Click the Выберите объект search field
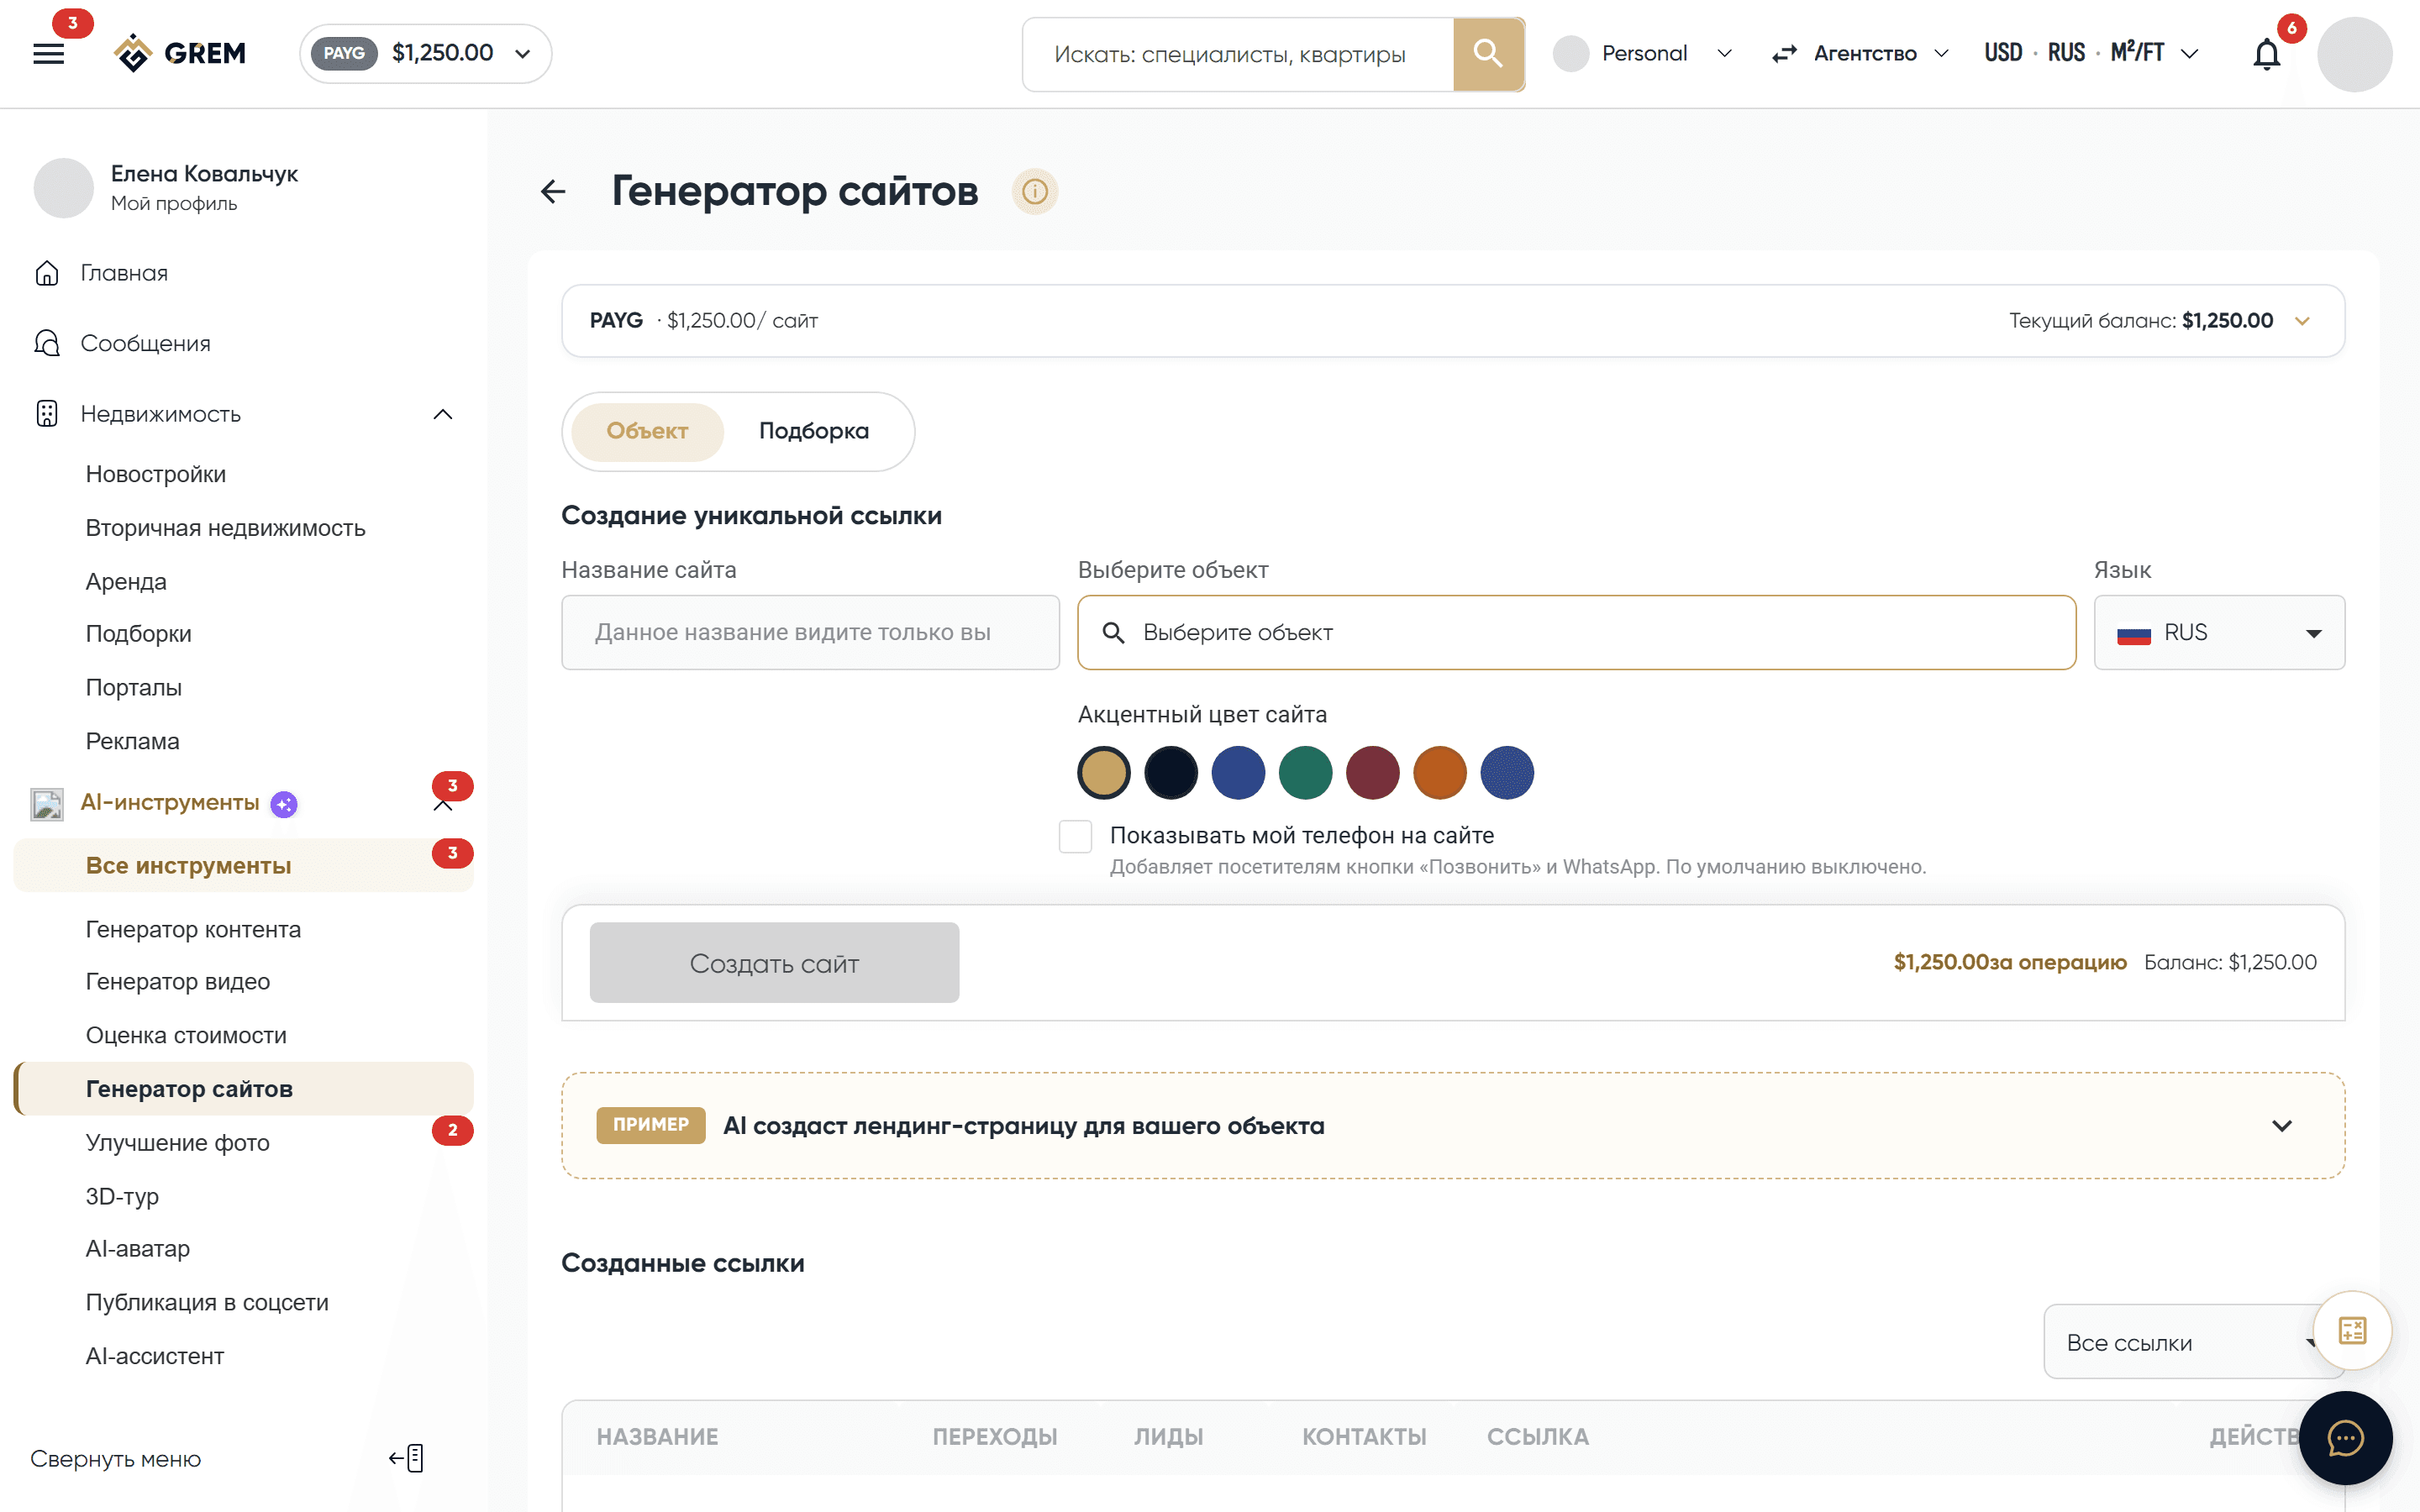Image resolution: width=2420 pixels, height=1512 pixels. click(1576, 632)
